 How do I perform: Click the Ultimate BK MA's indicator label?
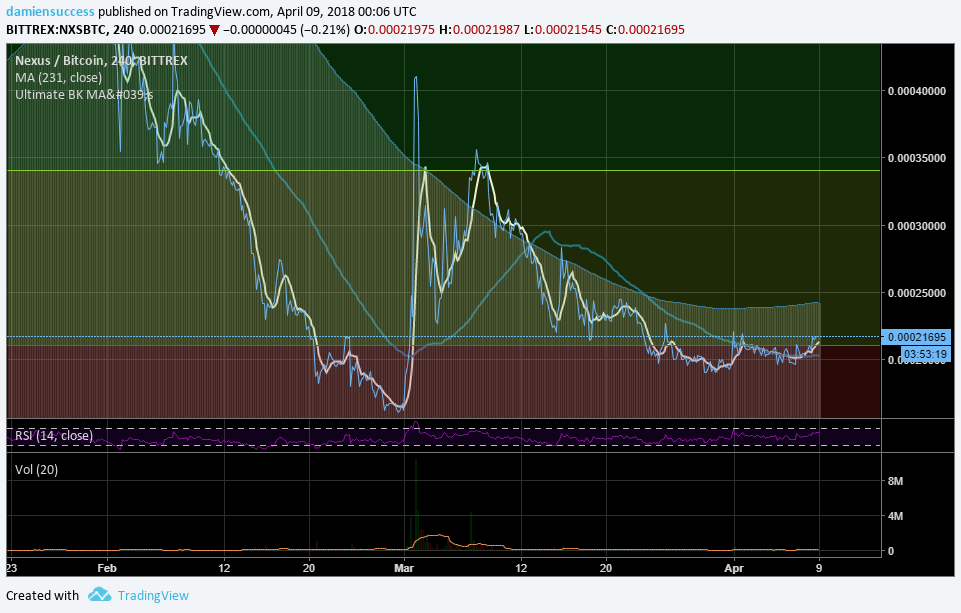pyautogui.click(x=84, y=94)
